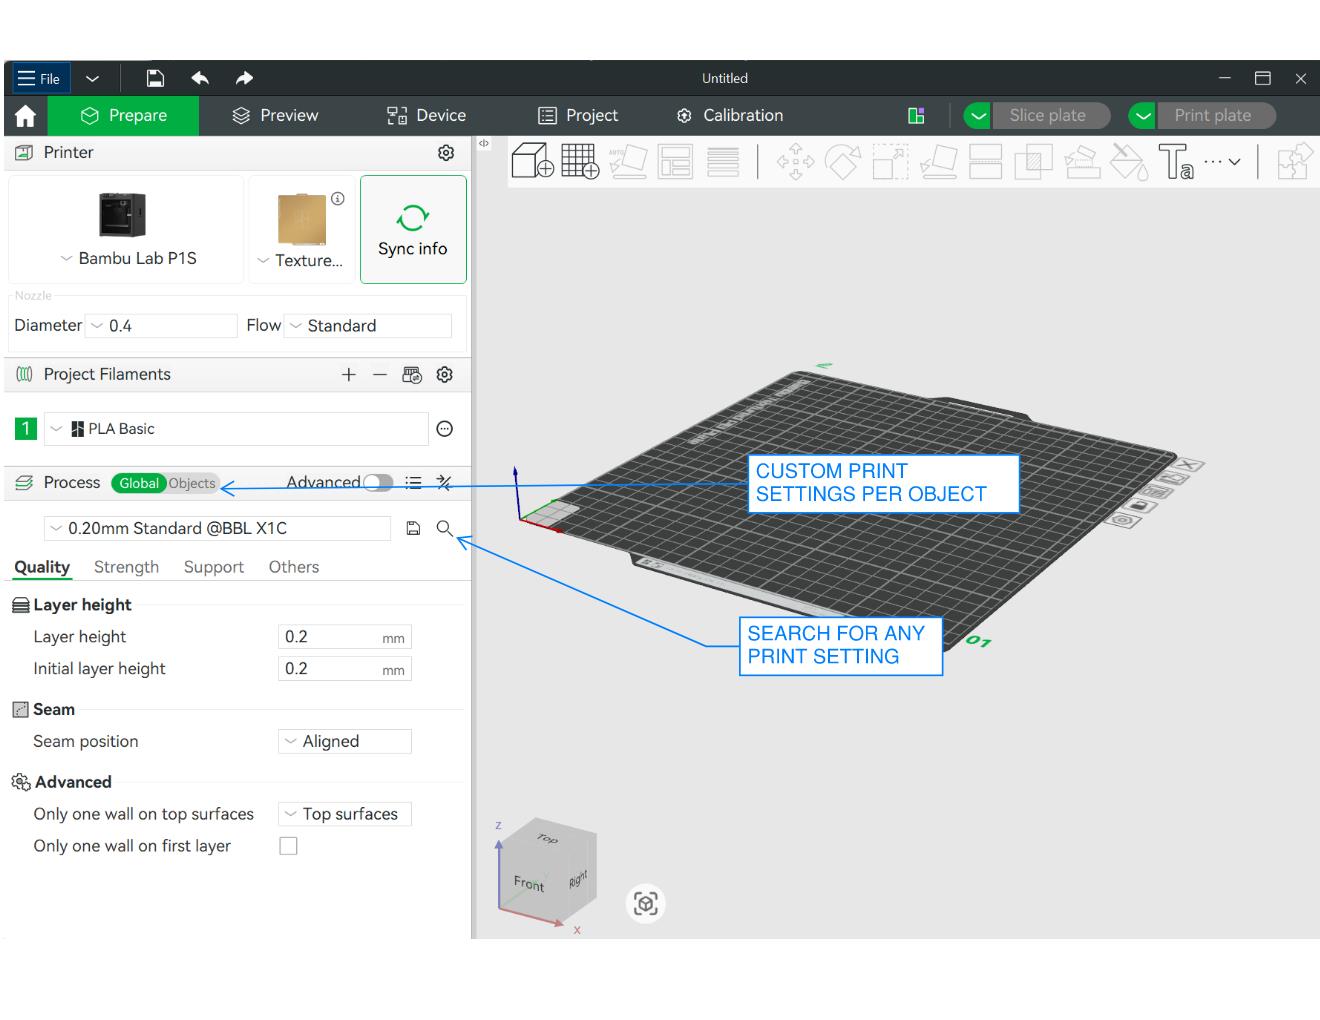Click the Slice plate button

(1047, 115)
